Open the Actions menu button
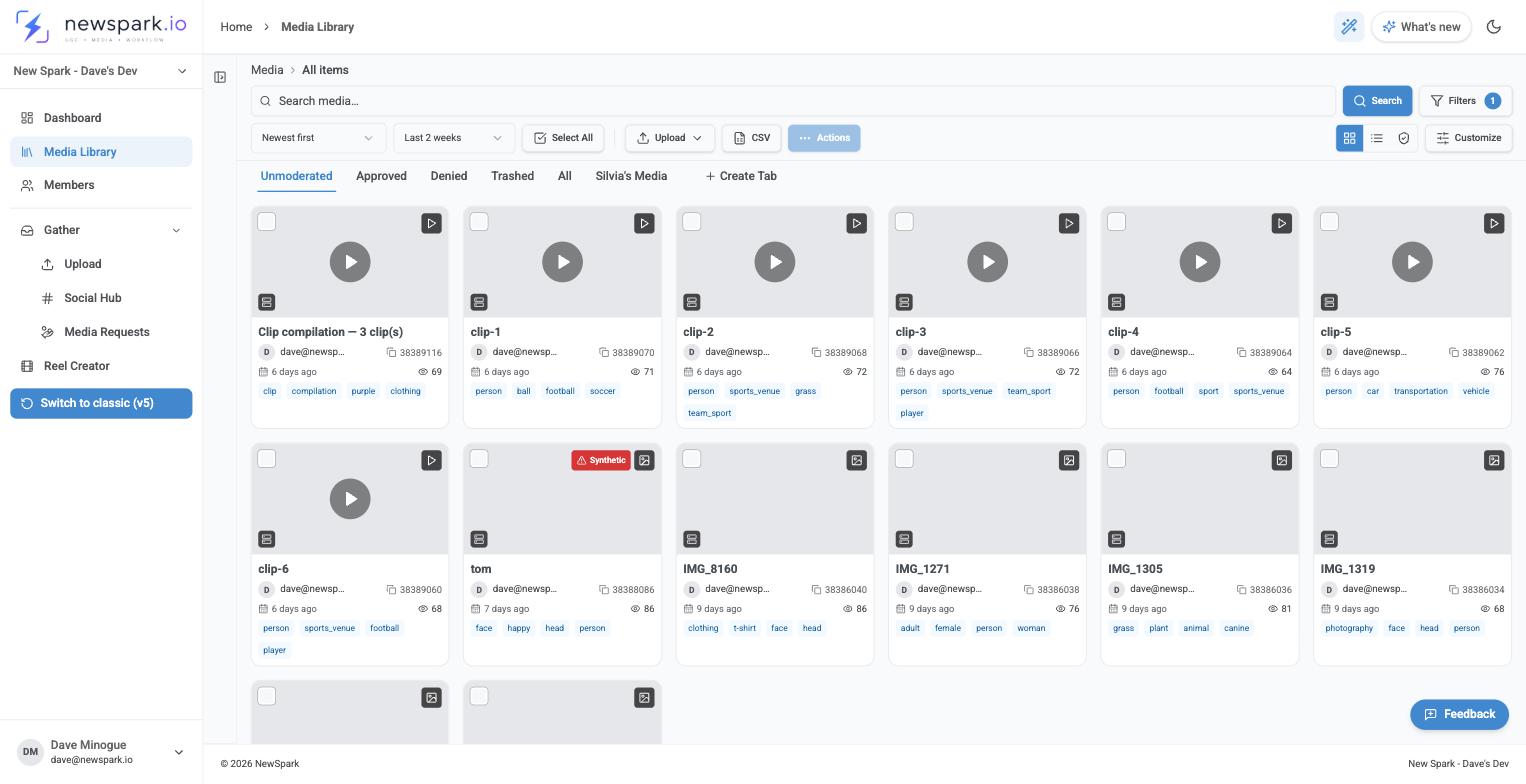Image resolution: width=1526 pixels, height=784 pixels. [x=824, y=138]
